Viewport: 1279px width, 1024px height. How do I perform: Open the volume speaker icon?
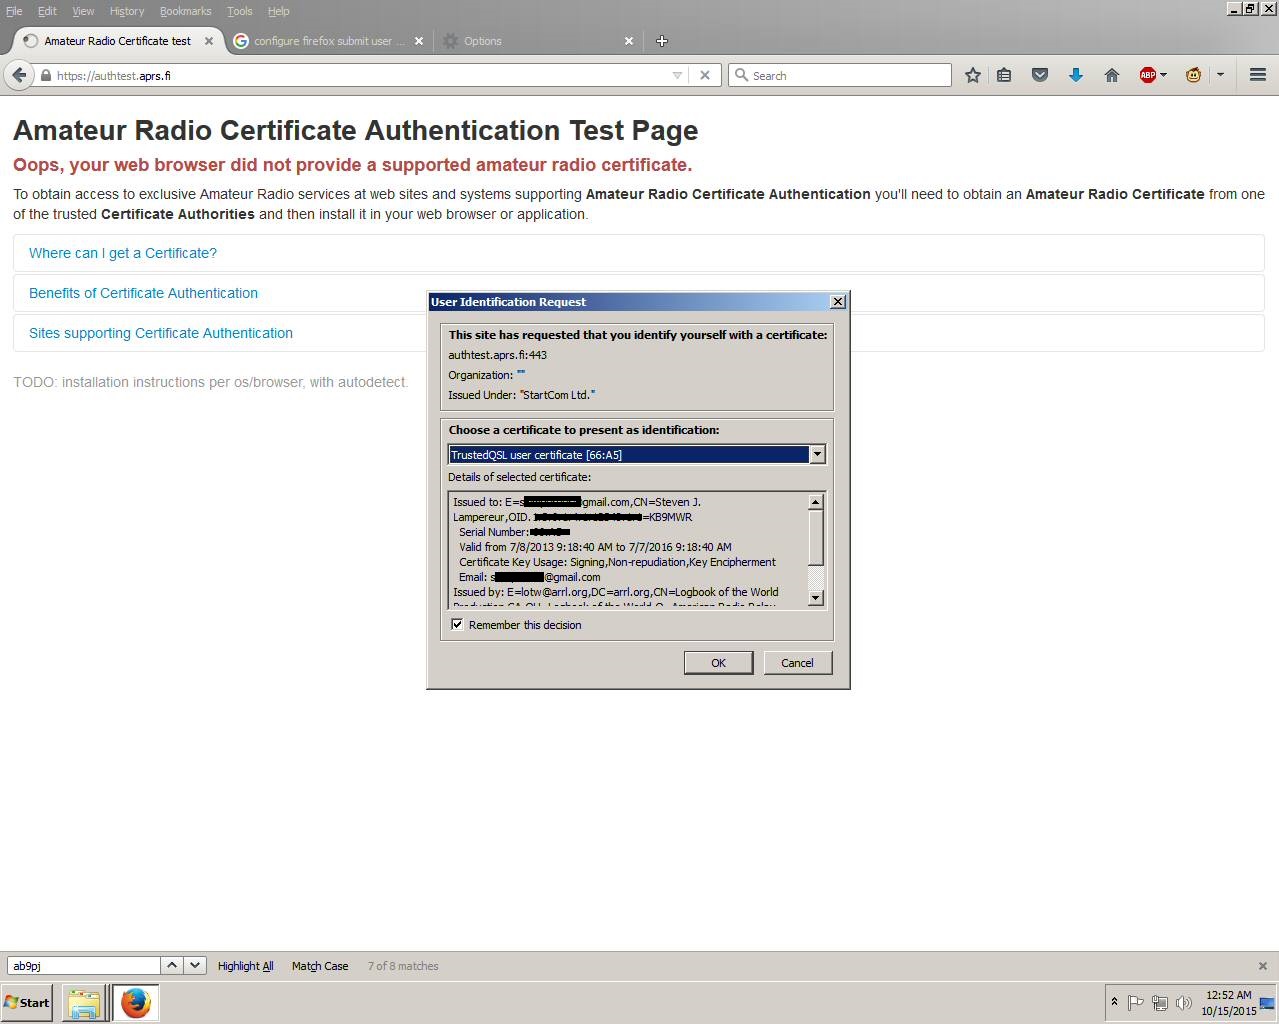(1184, 1003)
